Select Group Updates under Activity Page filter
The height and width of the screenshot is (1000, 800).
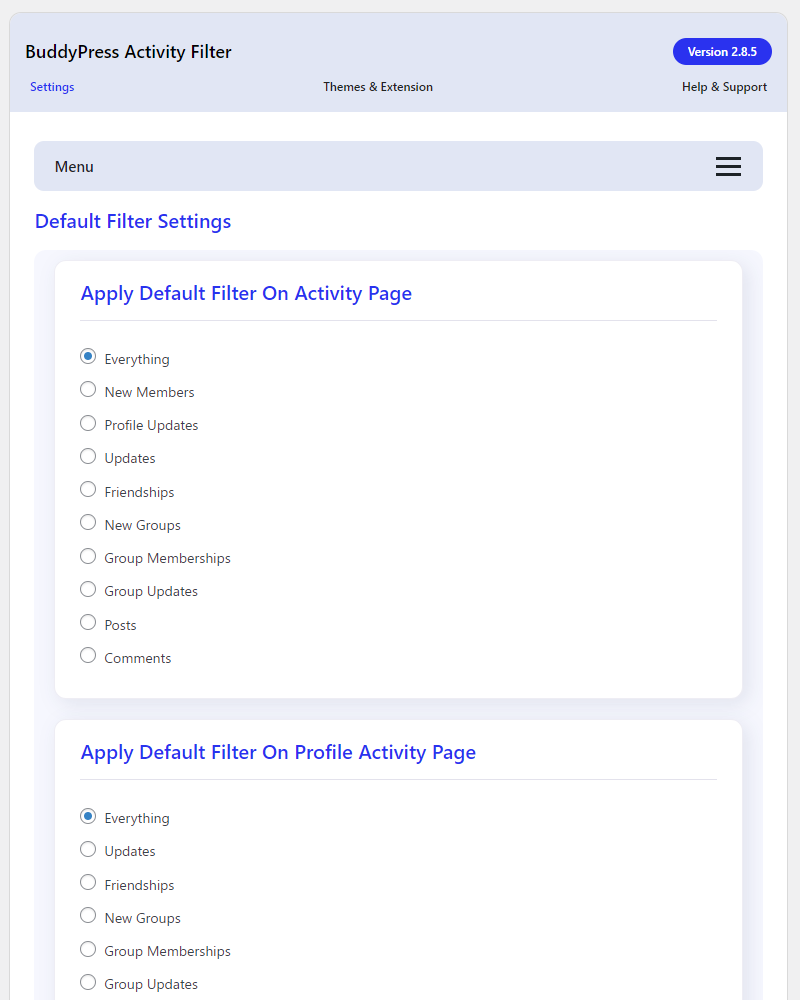click(x=88, y=589)
